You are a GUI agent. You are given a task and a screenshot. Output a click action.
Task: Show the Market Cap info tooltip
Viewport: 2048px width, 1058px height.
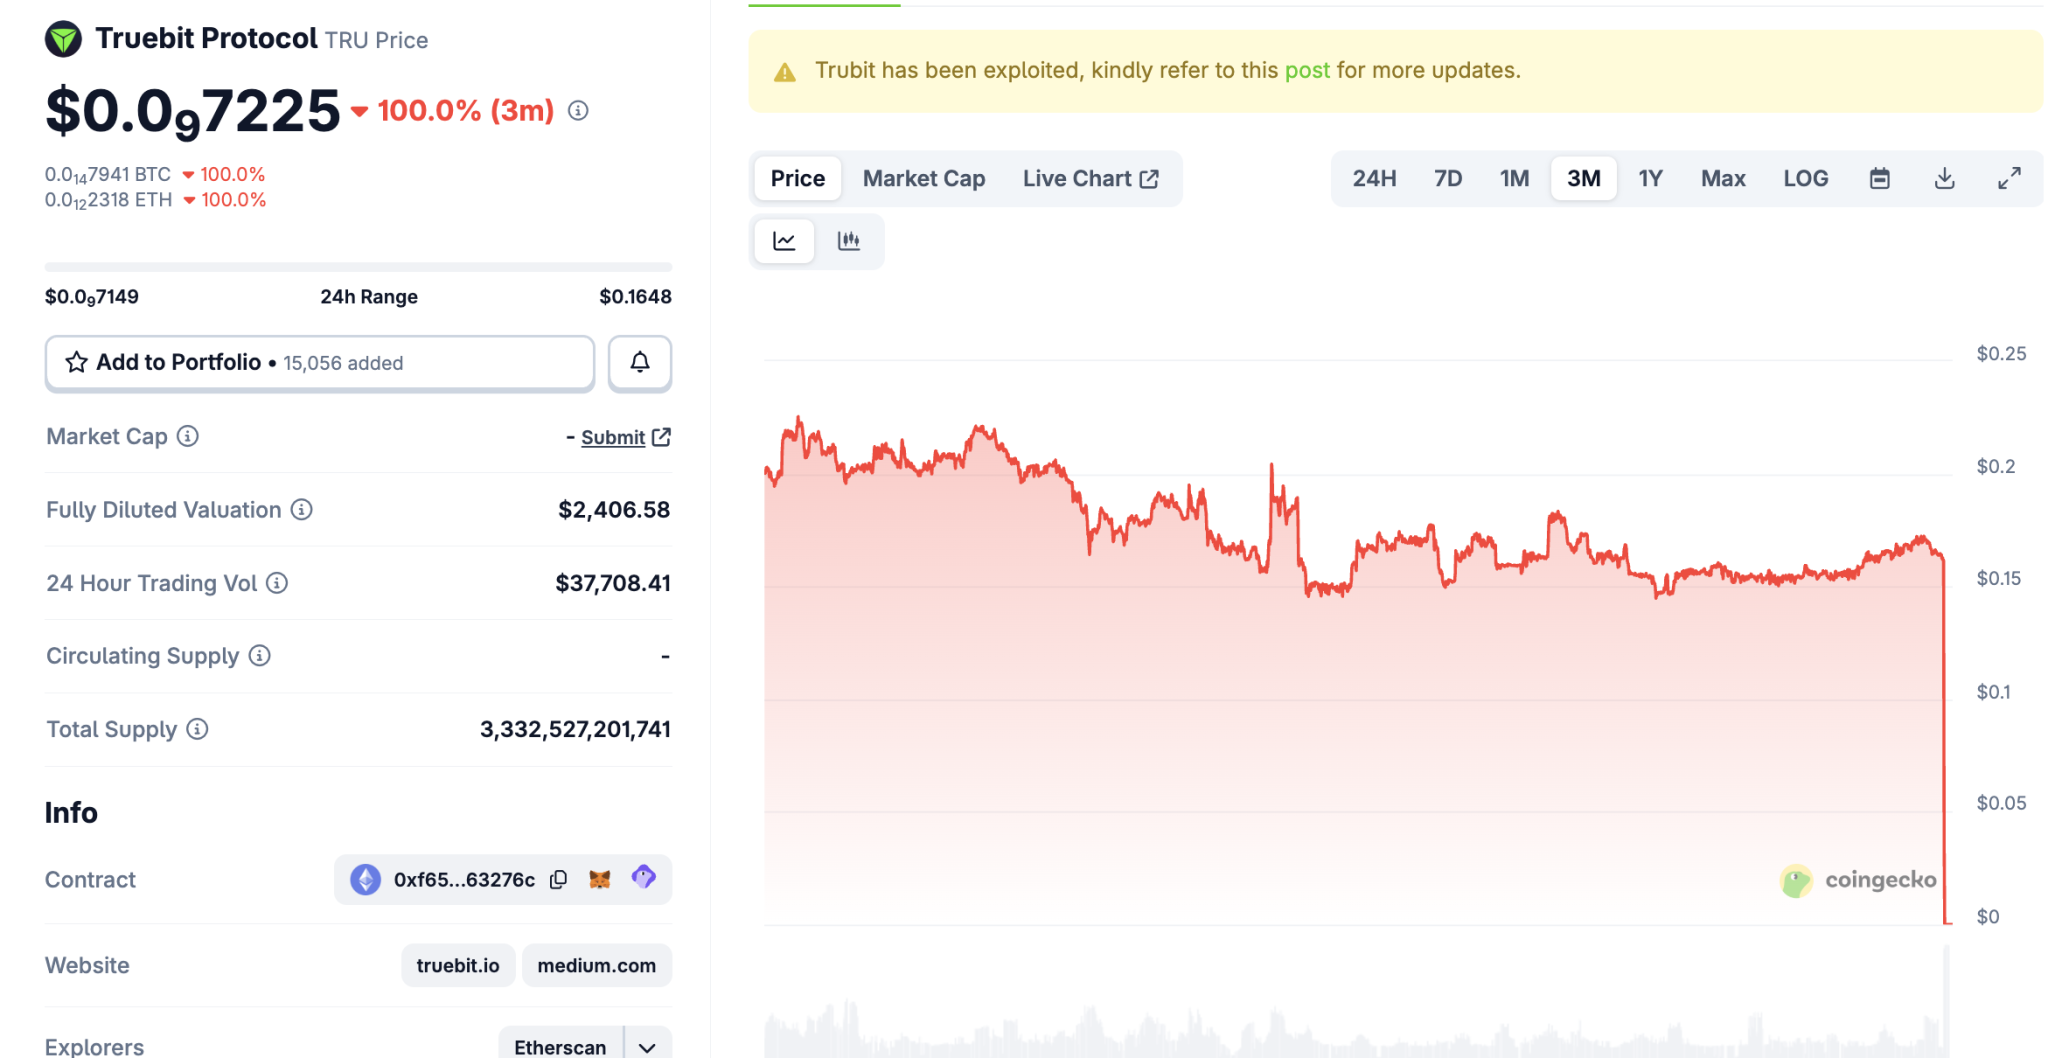tap(185, 437)
